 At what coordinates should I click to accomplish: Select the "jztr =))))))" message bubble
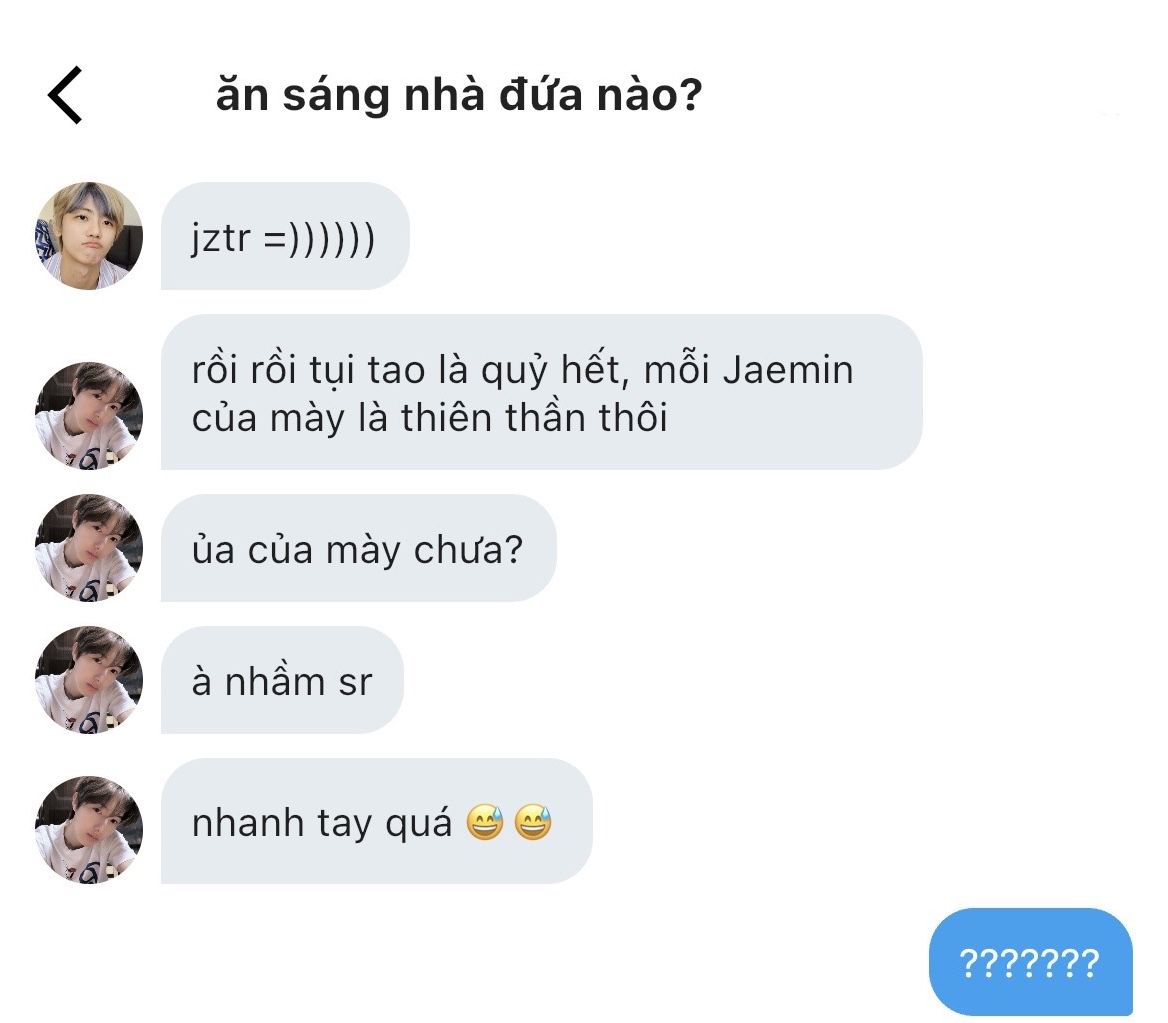coord(285,237)
